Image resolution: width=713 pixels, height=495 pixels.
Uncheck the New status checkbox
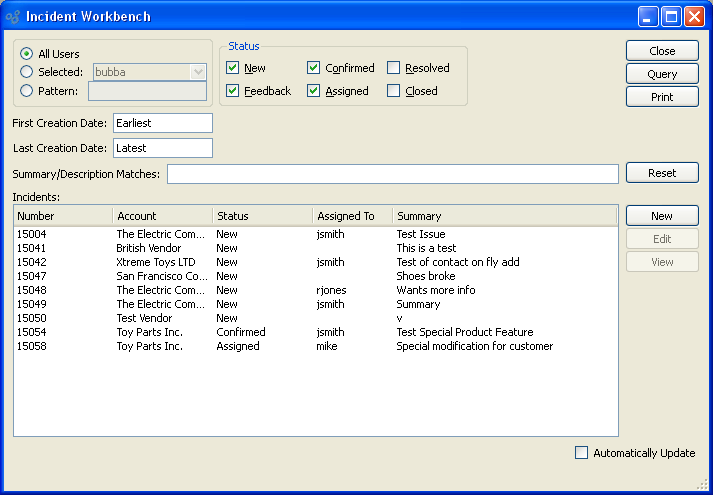233,68
